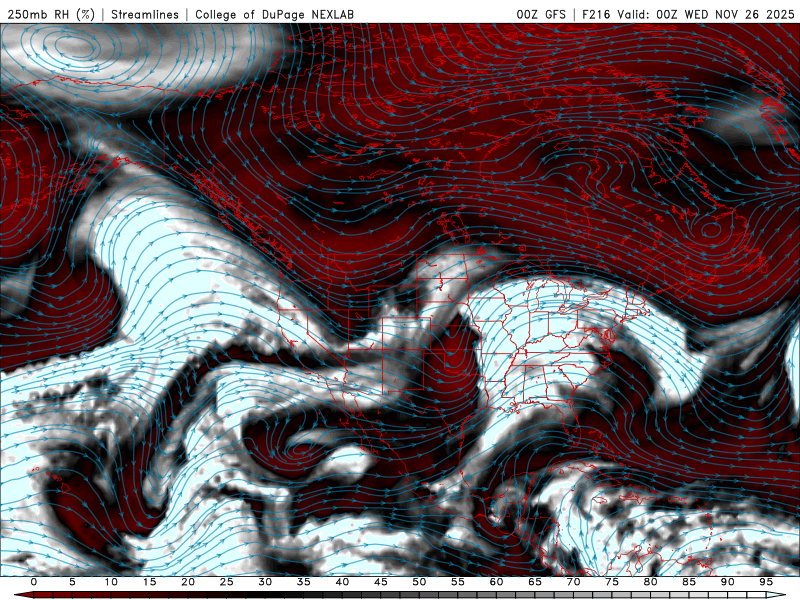Click the "50" colorbar scale label

pyautogui.click(x=419, y=582)
